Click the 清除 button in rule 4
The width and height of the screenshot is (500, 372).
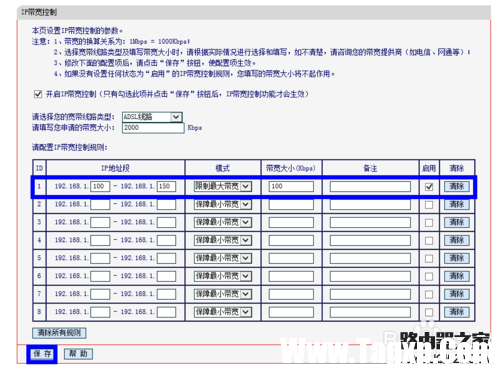click(x=457, y=240)
